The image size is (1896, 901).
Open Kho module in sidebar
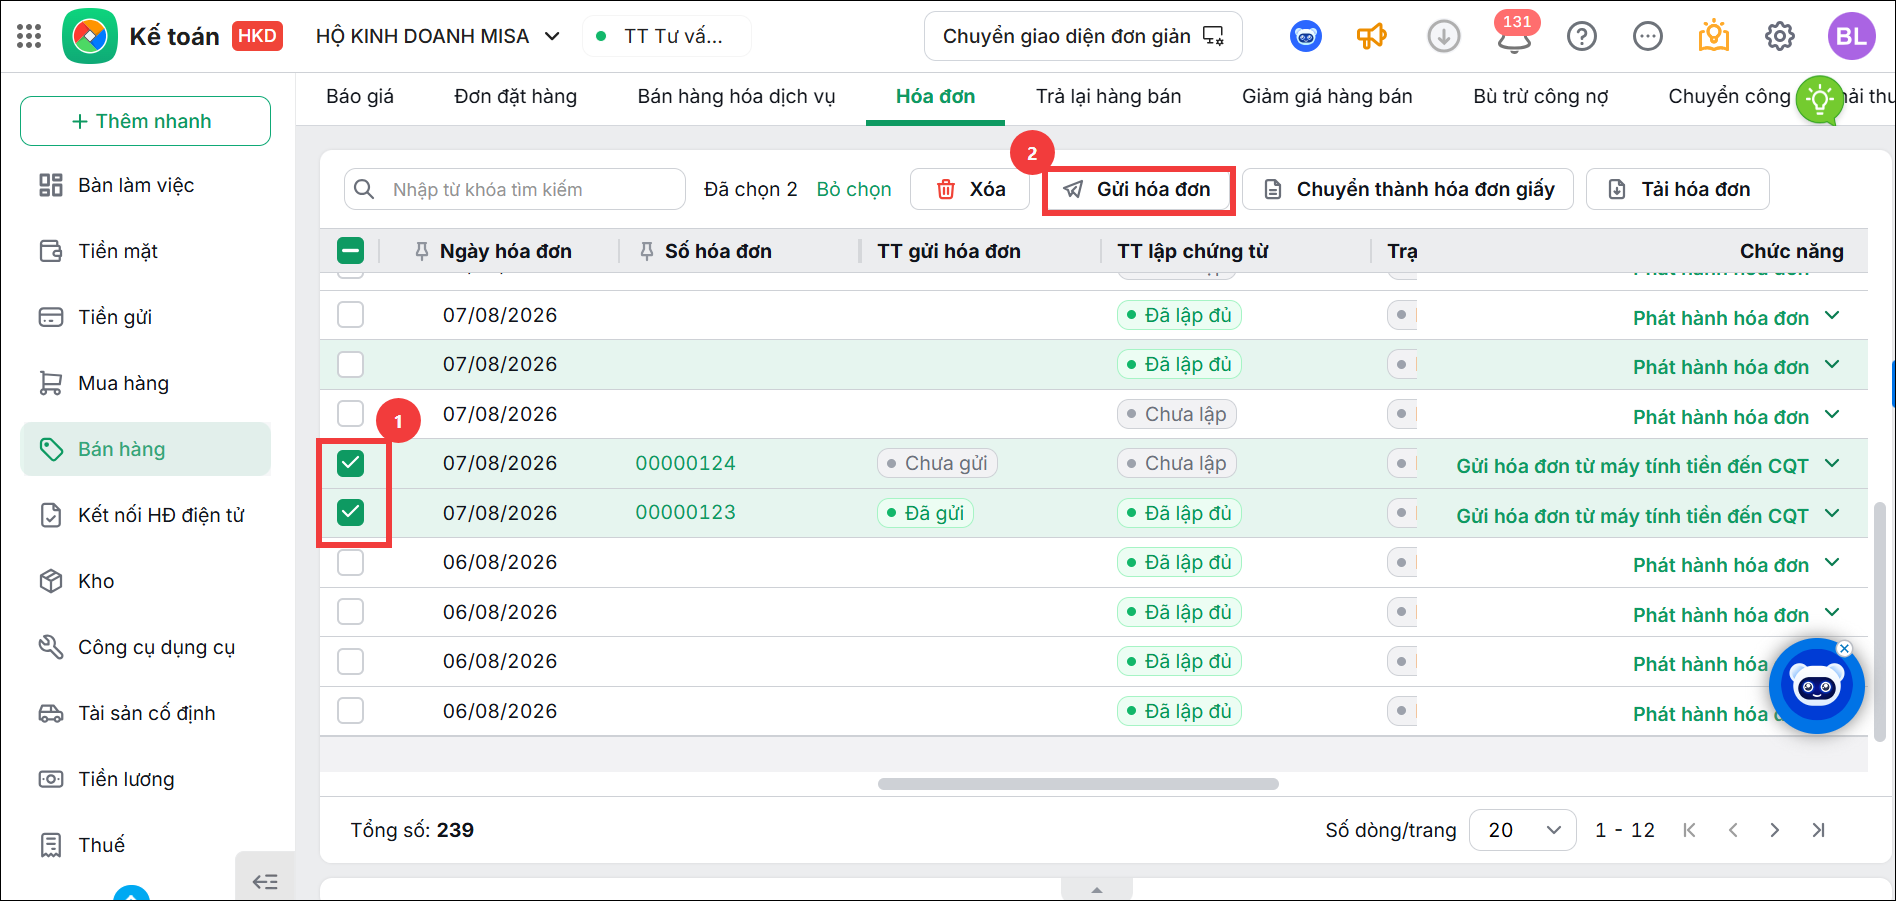(145, 581)
